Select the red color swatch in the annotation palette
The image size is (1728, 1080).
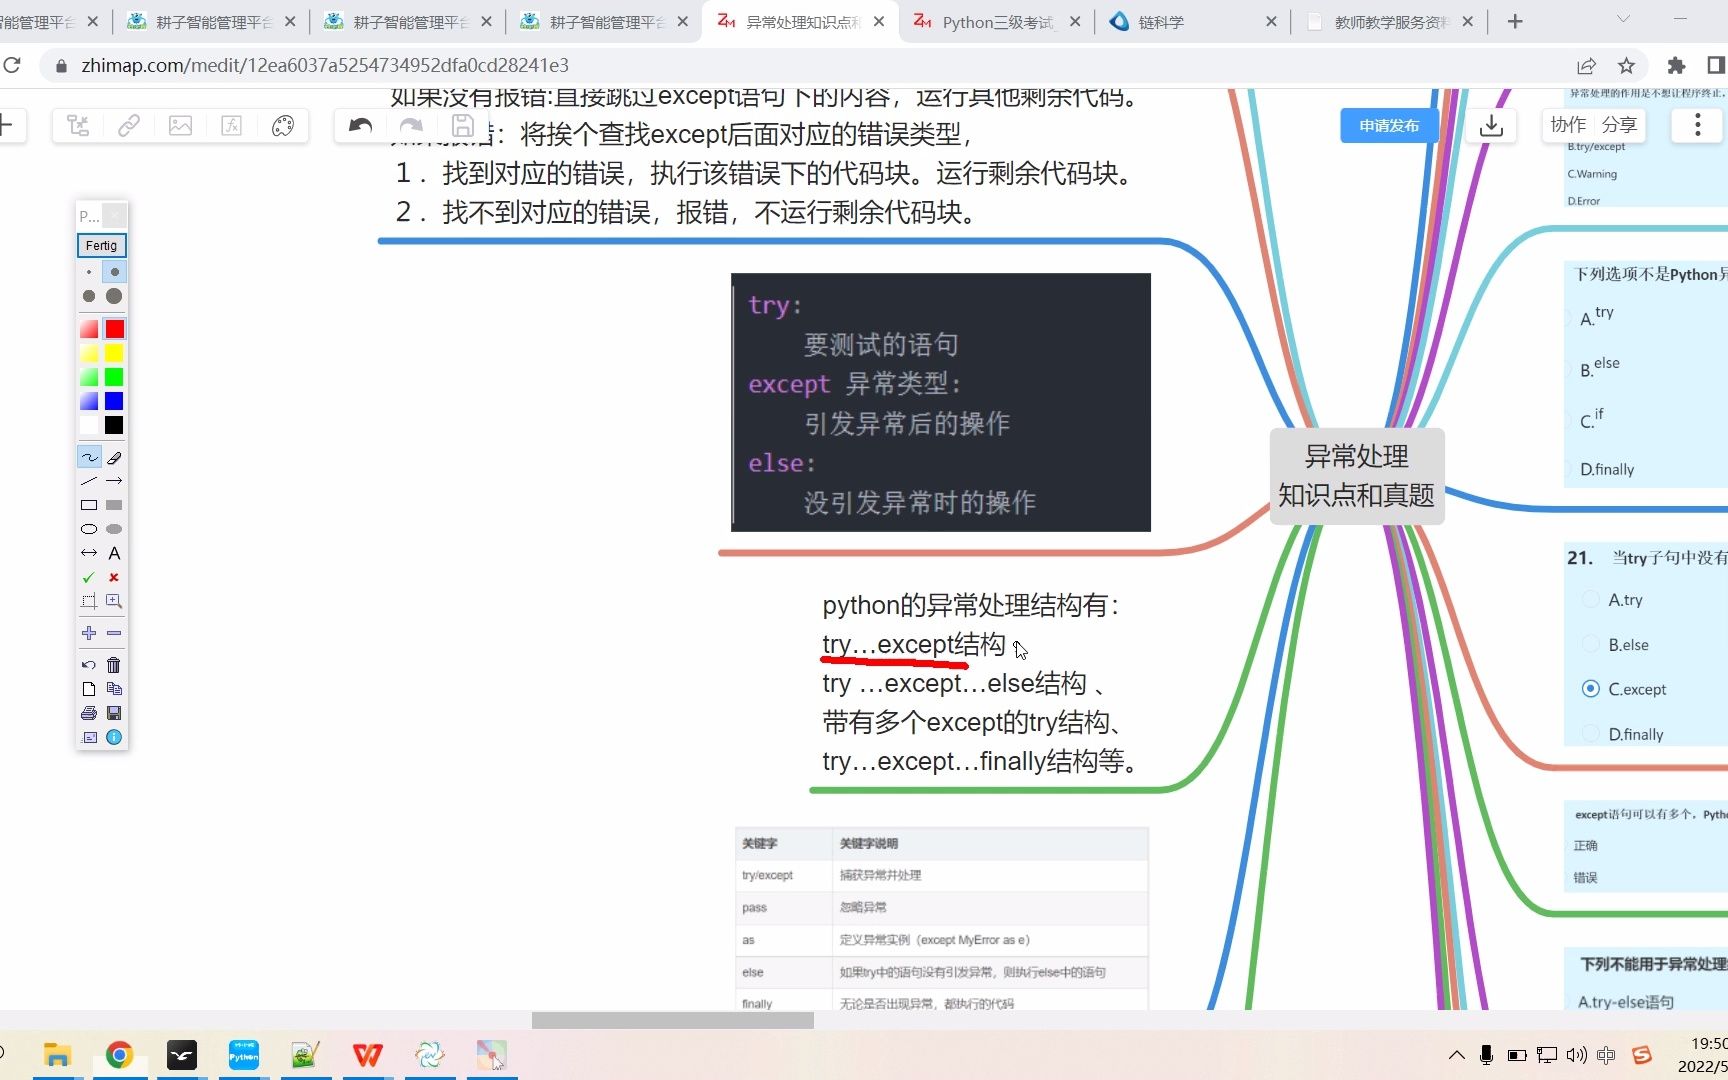coord(114,328)
